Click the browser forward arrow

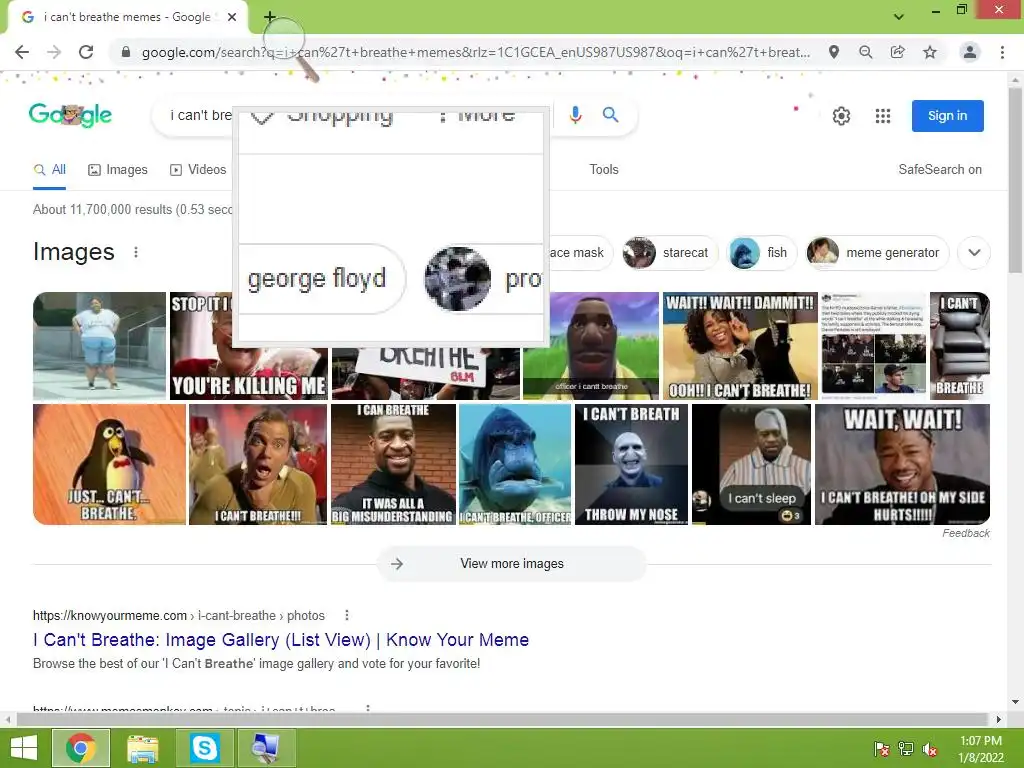[x=54, y=52]
